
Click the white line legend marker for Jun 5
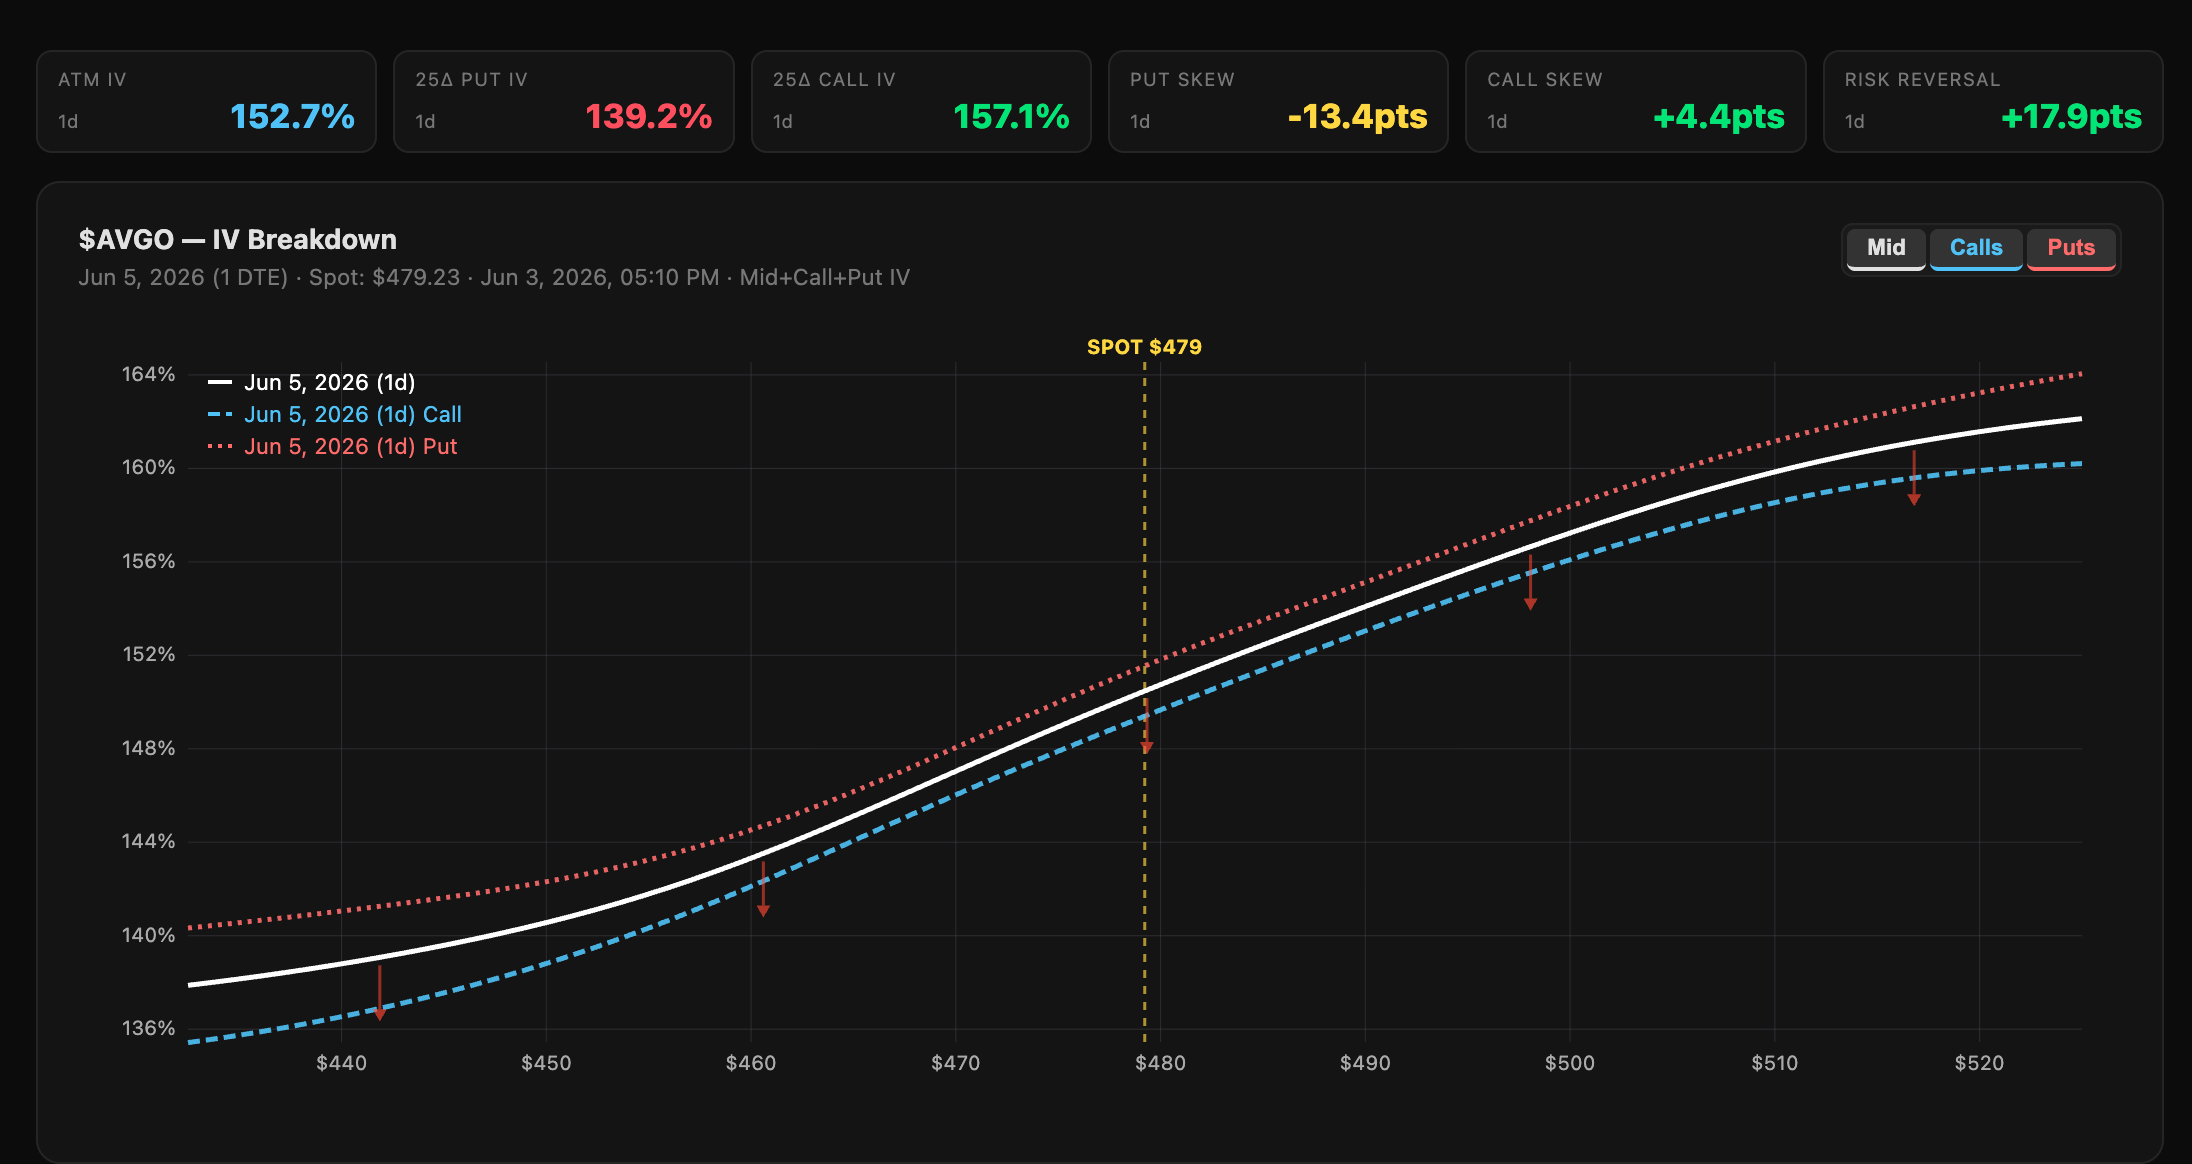point(220,382)
